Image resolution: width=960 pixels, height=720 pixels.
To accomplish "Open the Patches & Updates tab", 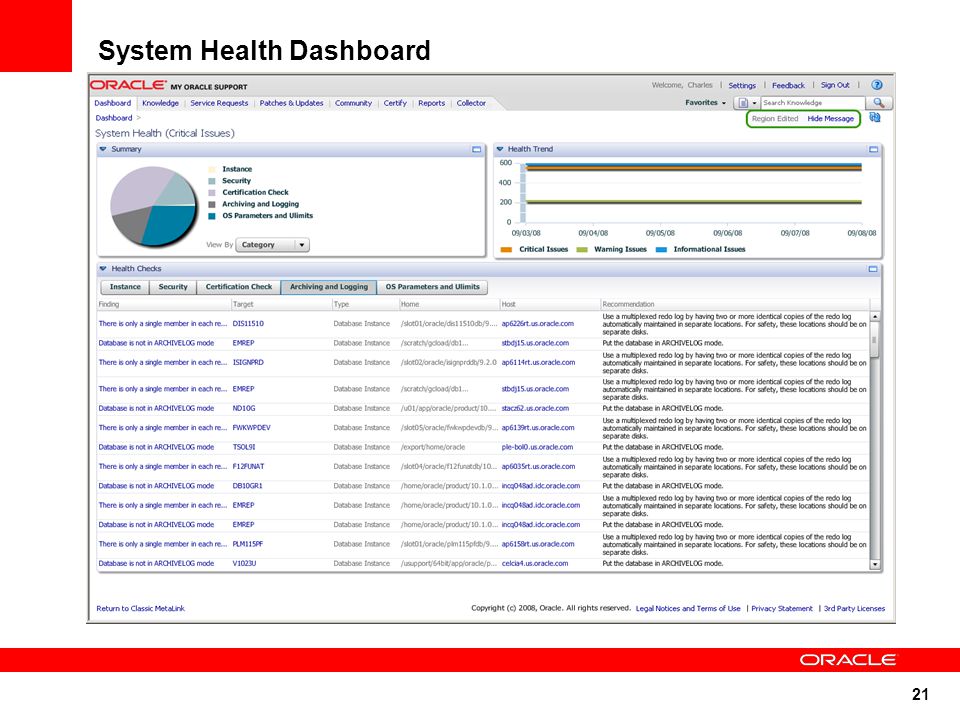I will click(291, 103).
